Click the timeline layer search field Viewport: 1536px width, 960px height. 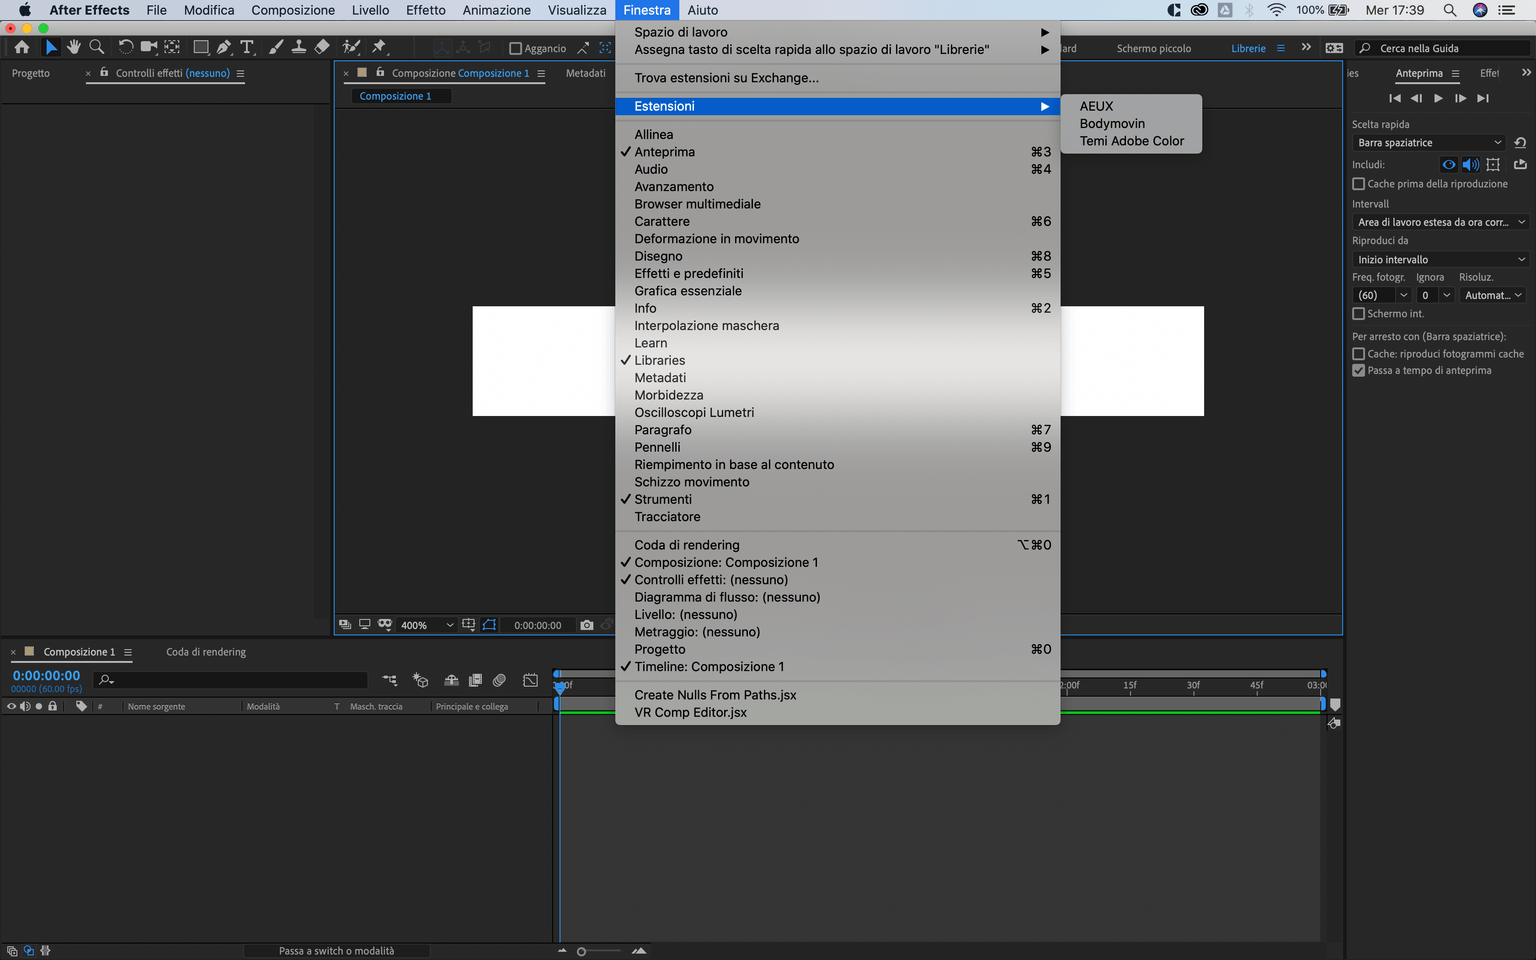click(231, 680)
